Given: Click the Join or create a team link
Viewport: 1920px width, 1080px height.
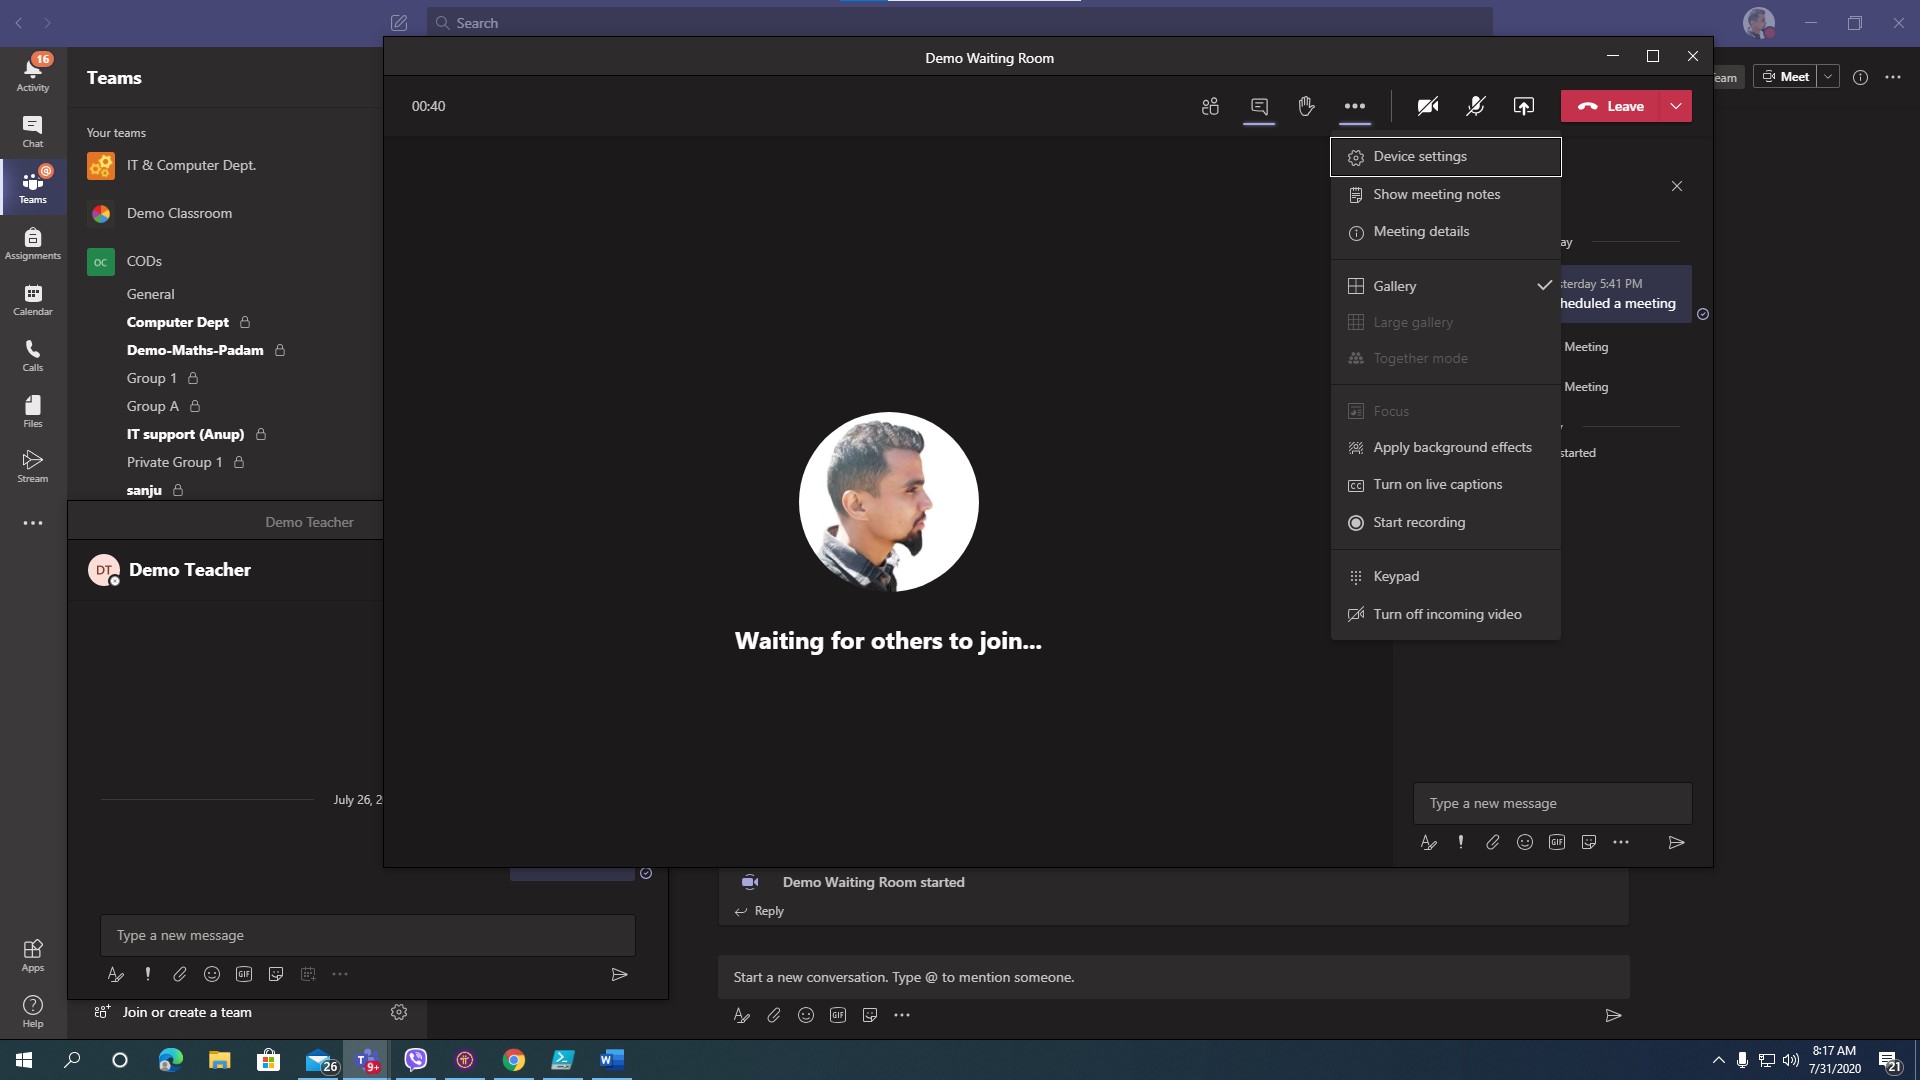Looking at the screenshot, I should [x=186, y=1012].
